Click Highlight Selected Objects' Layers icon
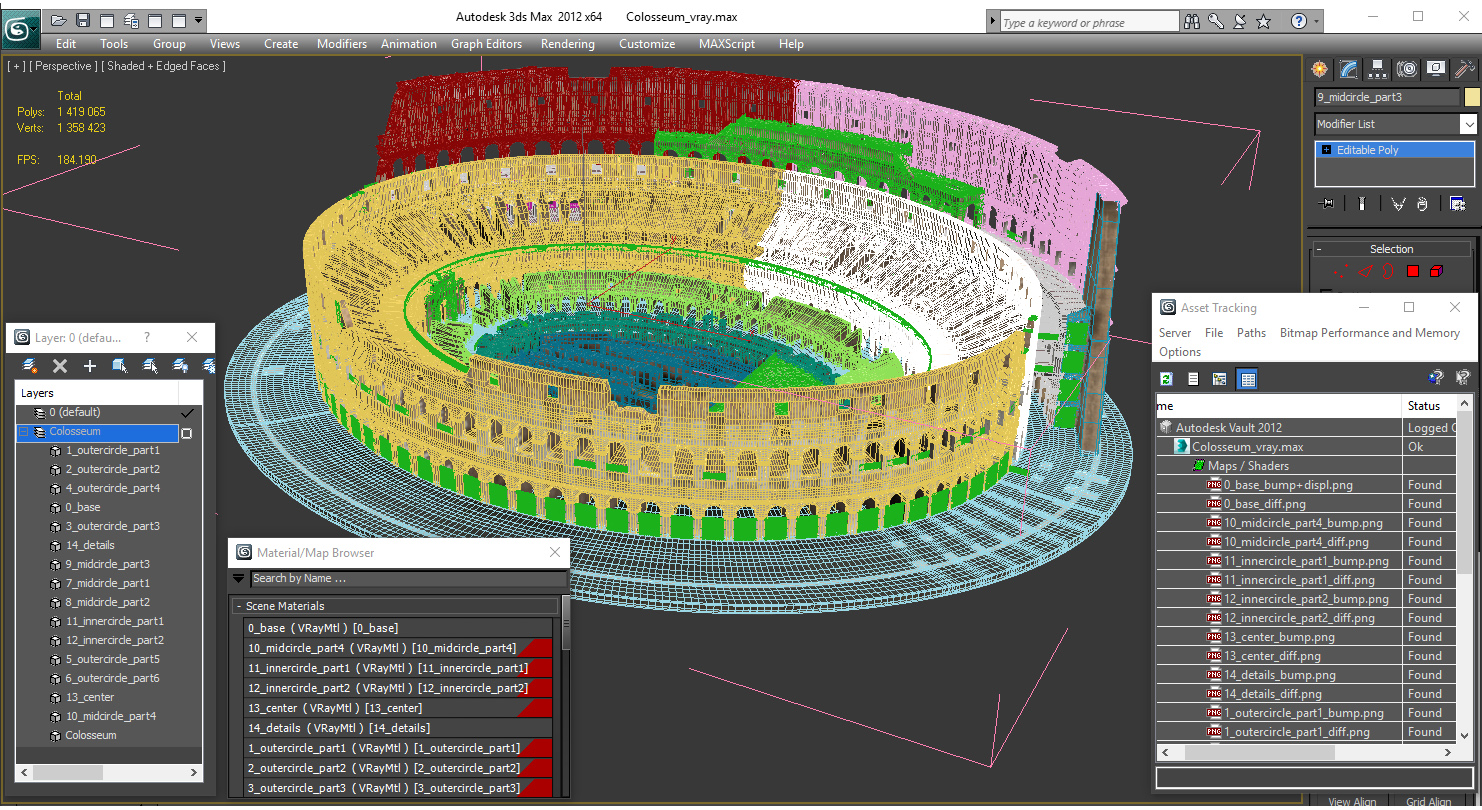Viewport: 1482px width, 810px height. coord(150,366)
